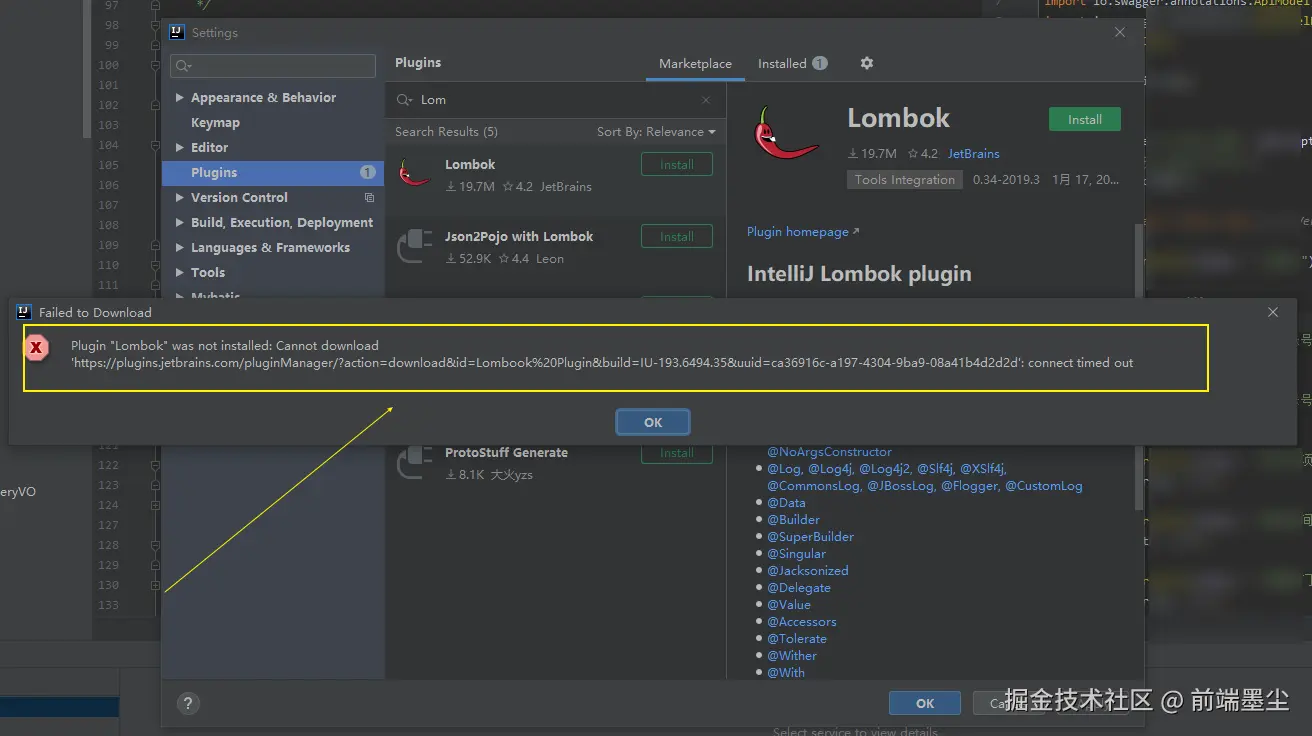1312x736 pixels.
Task: Click OK in the Failed to Download dialog
Action: click(653, 422)
